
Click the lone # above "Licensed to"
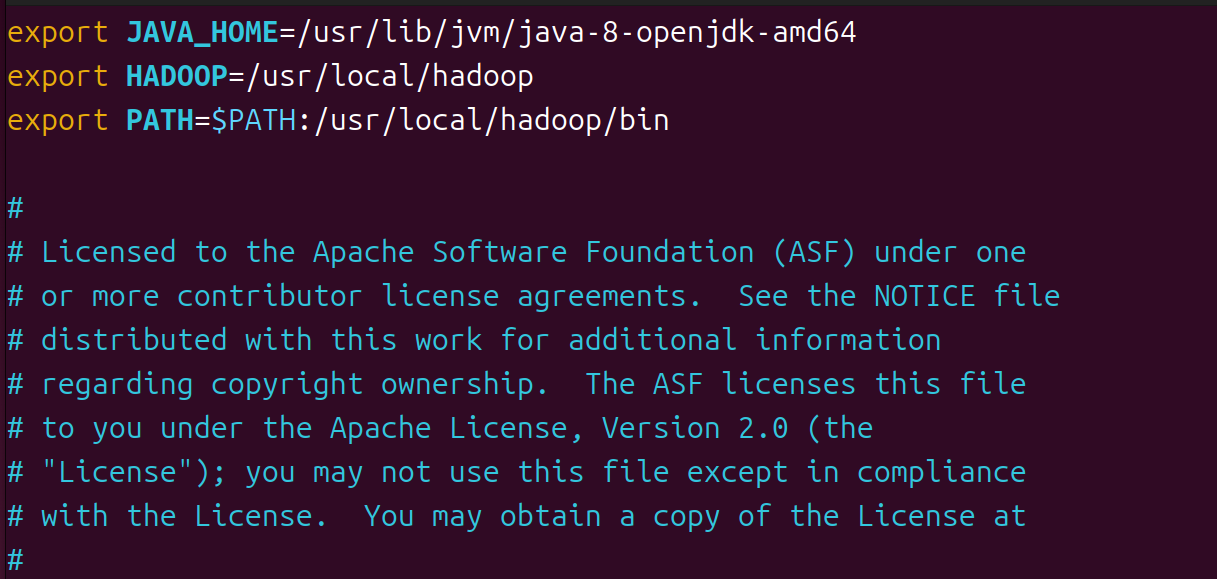15,209
